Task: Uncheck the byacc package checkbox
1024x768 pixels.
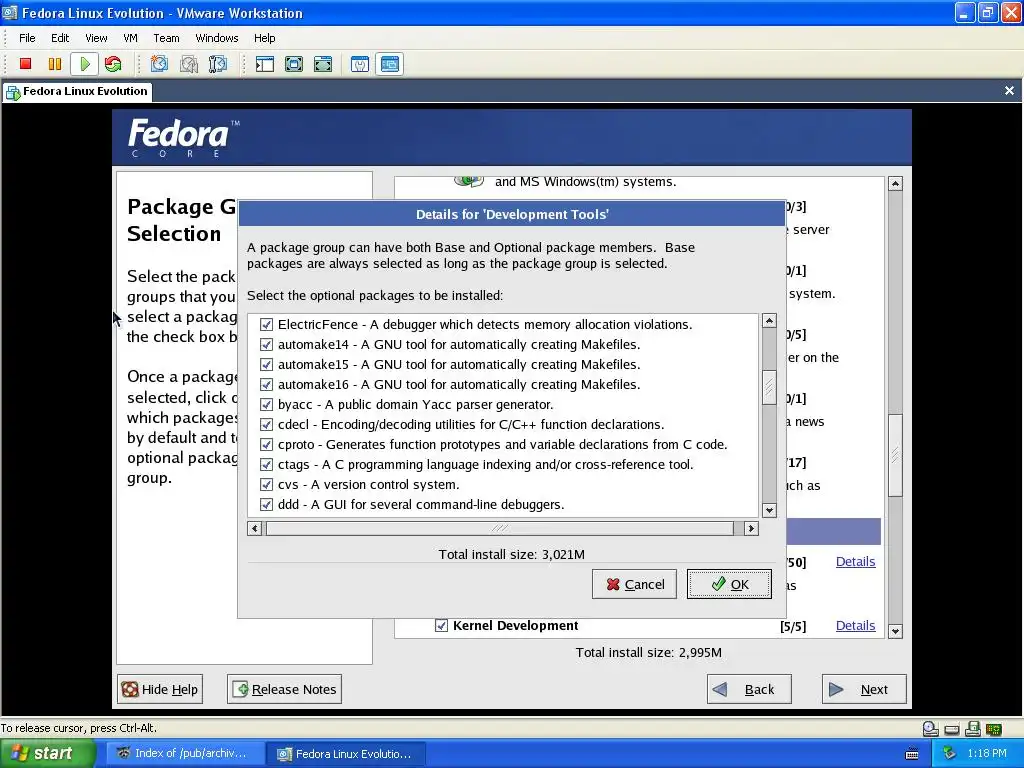Action: point(266,404)
